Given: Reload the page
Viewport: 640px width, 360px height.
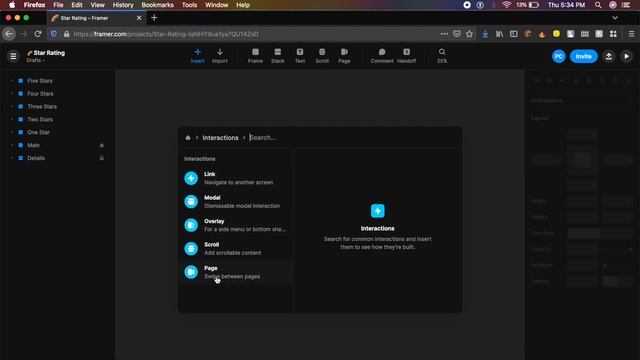Looking at the screenshot, I should 38,34.
